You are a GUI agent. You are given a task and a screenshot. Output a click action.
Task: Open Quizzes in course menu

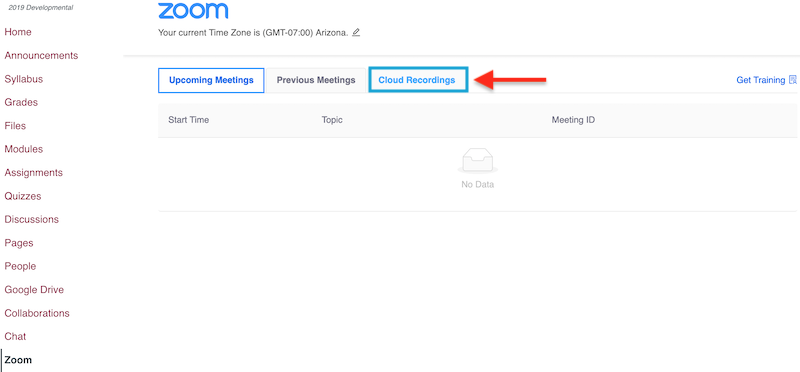23,196
